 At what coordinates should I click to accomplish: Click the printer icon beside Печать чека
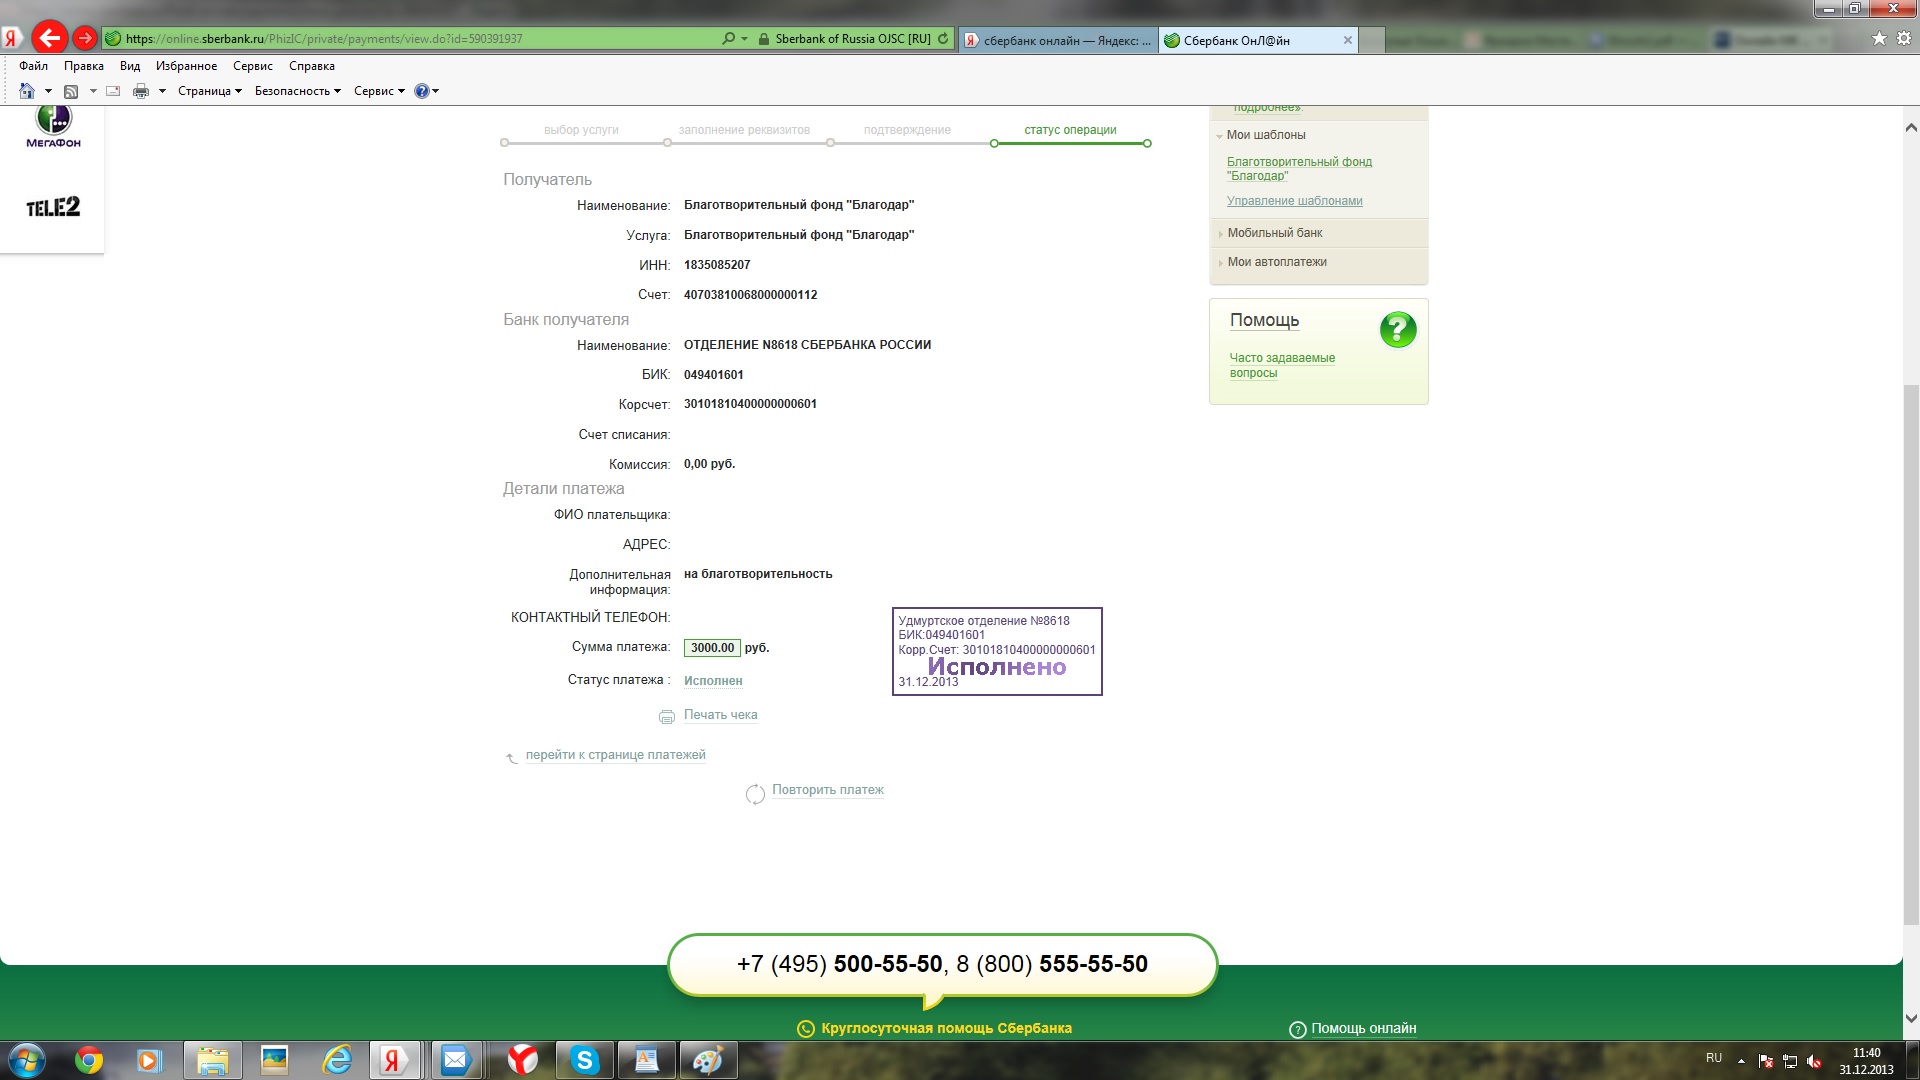tap(667, 716)
